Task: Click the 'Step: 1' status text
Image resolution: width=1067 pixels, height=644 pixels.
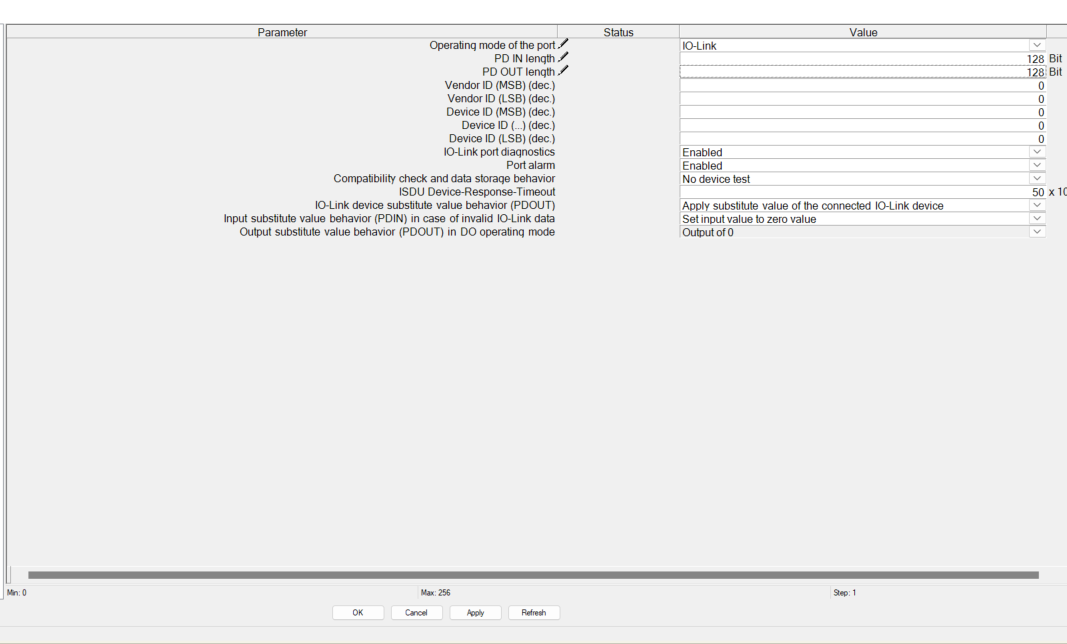Action: tap(844, 593)
